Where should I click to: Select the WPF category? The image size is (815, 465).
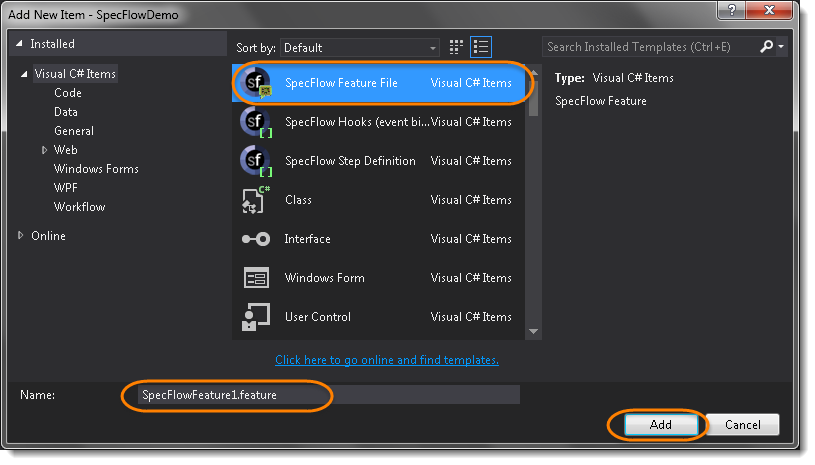pos(65,188)
